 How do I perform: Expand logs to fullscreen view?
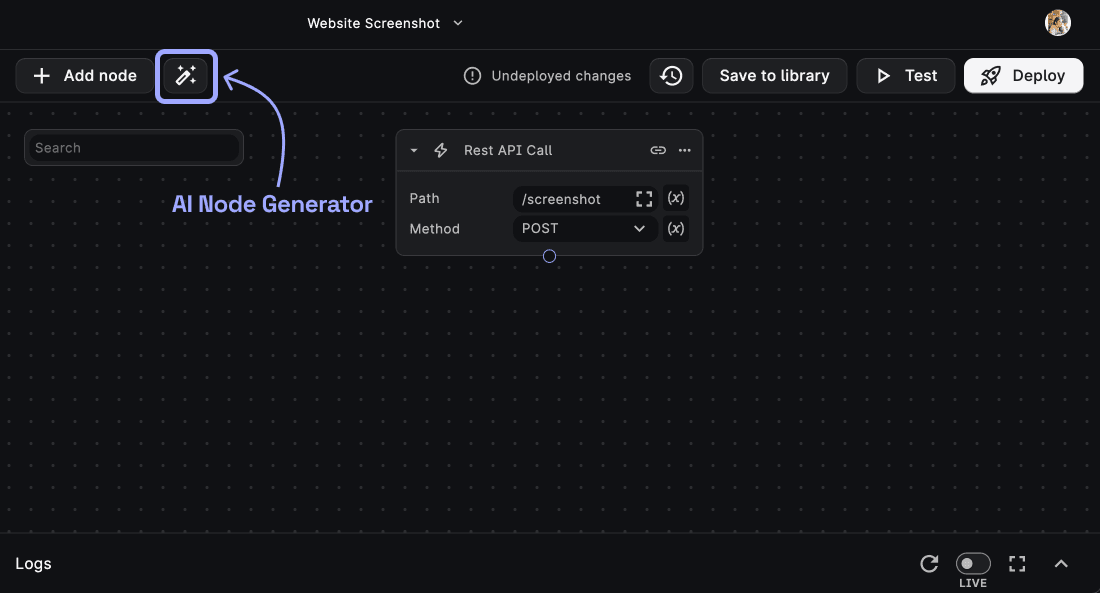(x=1017, y=563)
